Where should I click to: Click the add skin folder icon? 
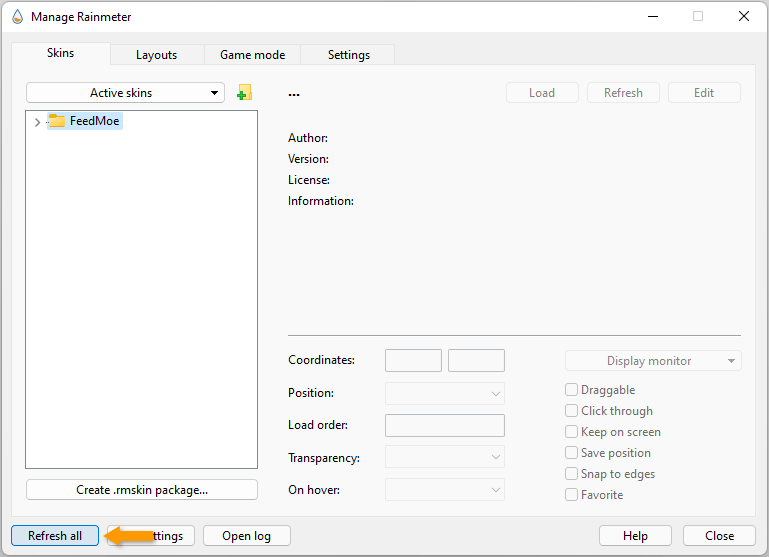click(244, 93)
